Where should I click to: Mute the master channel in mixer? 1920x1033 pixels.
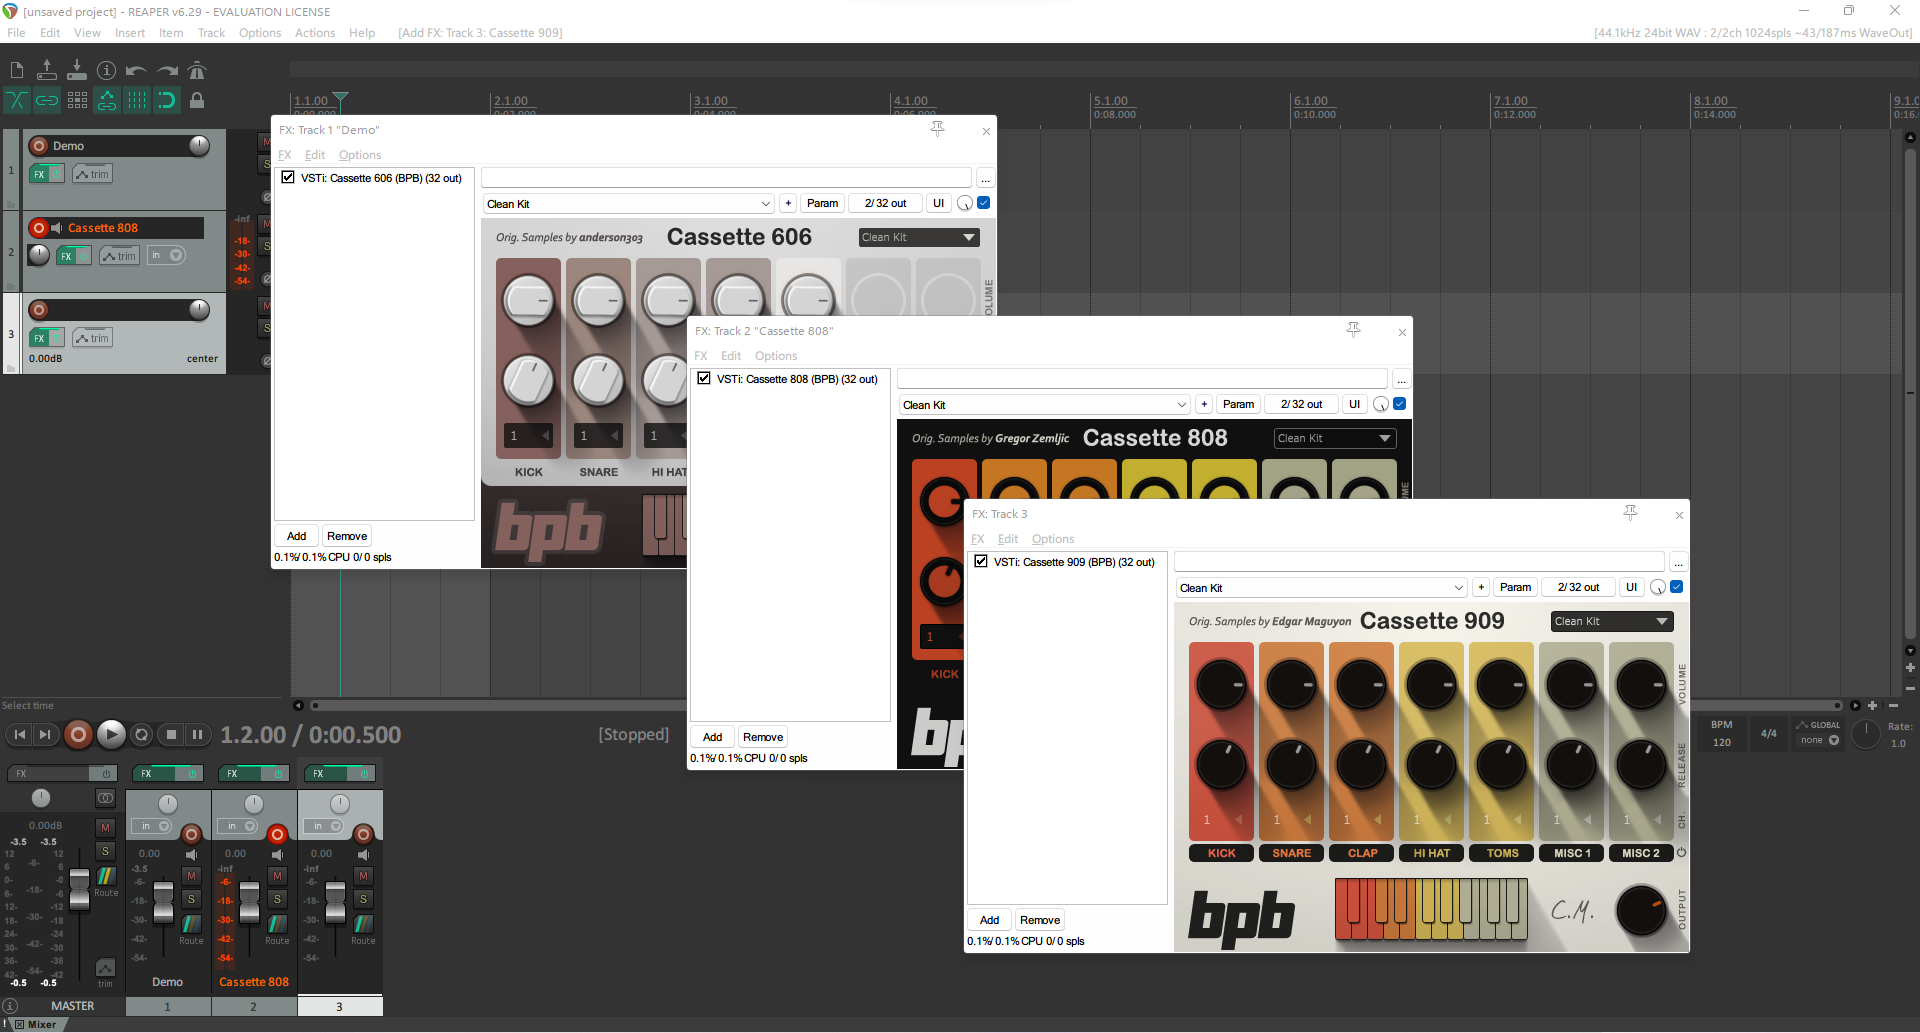pos(105,827)
